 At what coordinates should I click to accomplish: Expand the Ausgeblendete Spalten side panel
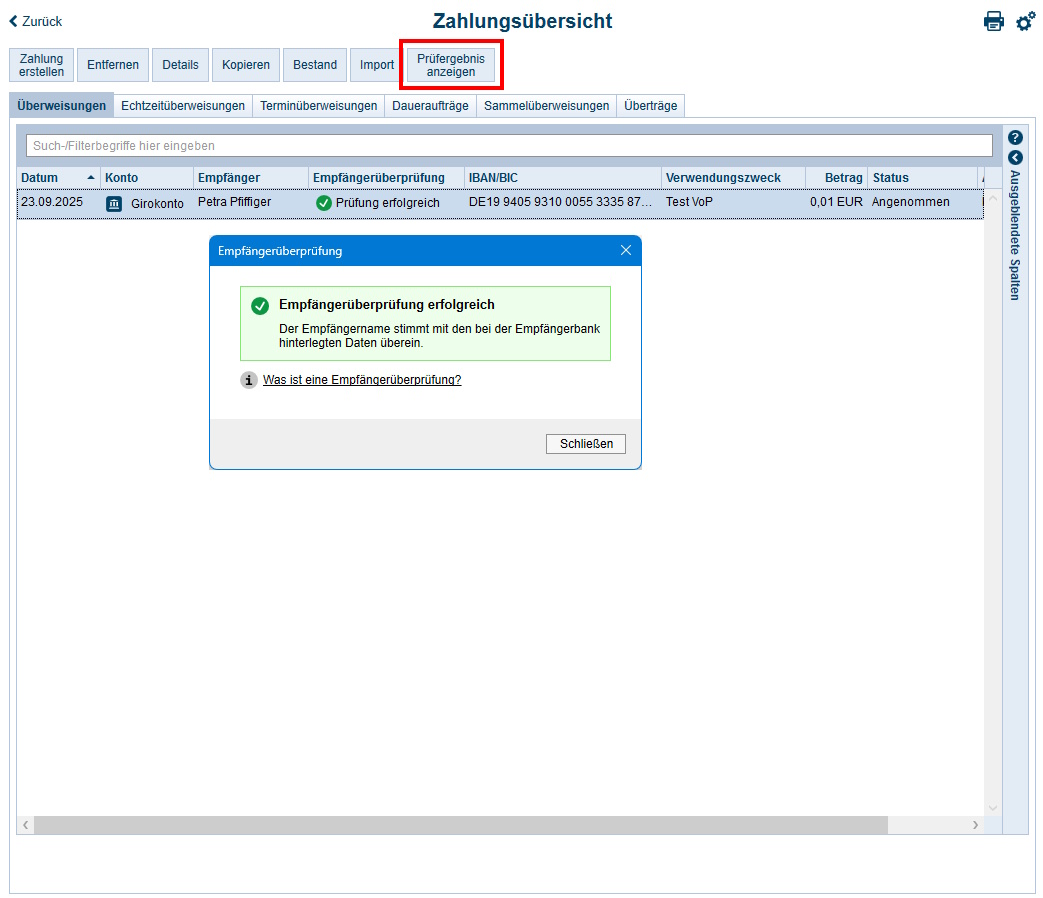[x=1015, y=158]
